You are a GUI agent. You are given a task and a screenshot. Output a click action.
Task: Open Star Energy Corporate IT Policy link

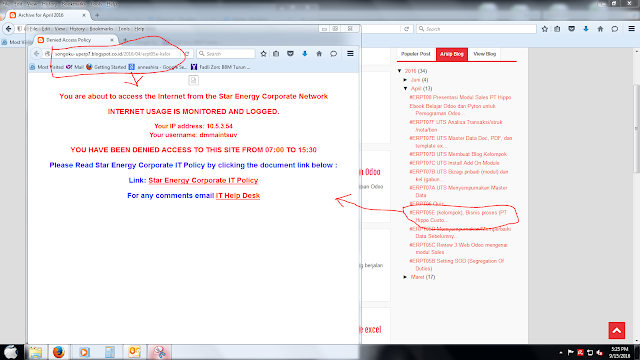click(203, 180)
